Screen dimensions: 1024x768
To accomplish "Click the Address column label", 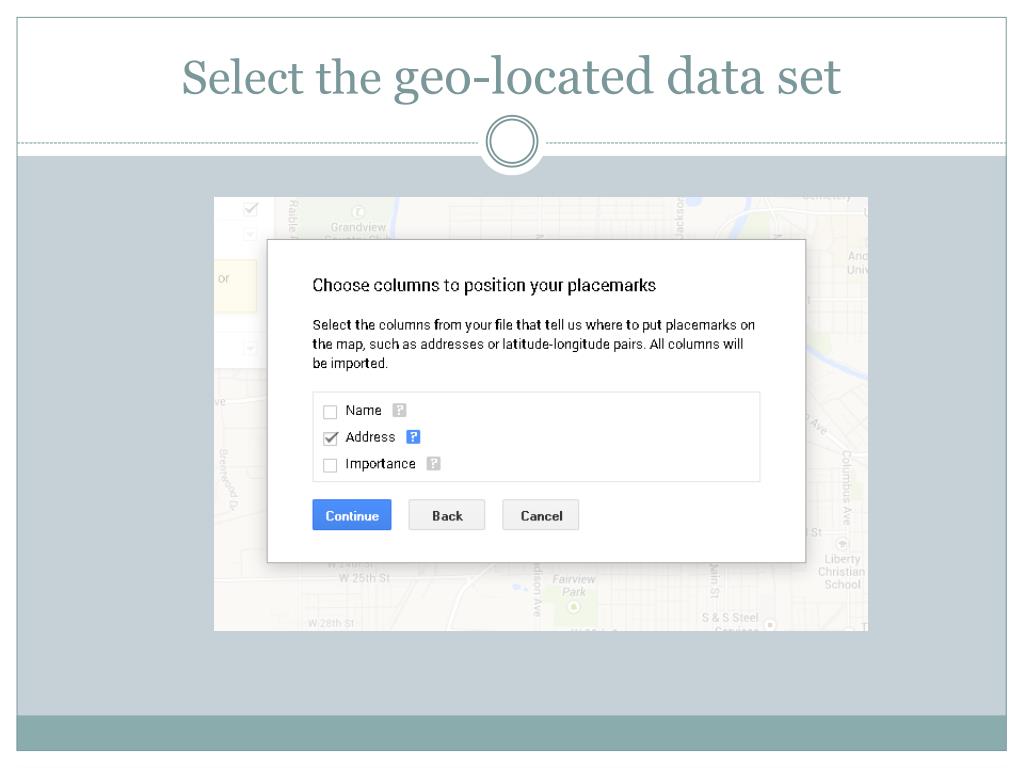I will tap(370, 437).
